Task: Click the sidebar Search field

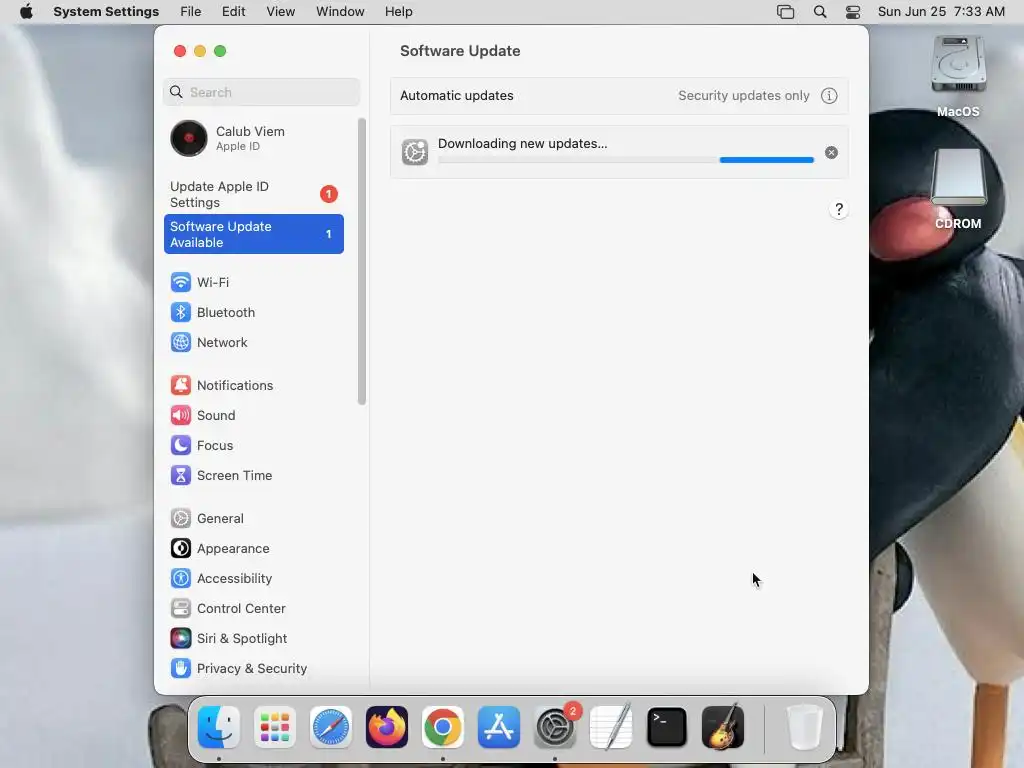Action: point(261,92)
